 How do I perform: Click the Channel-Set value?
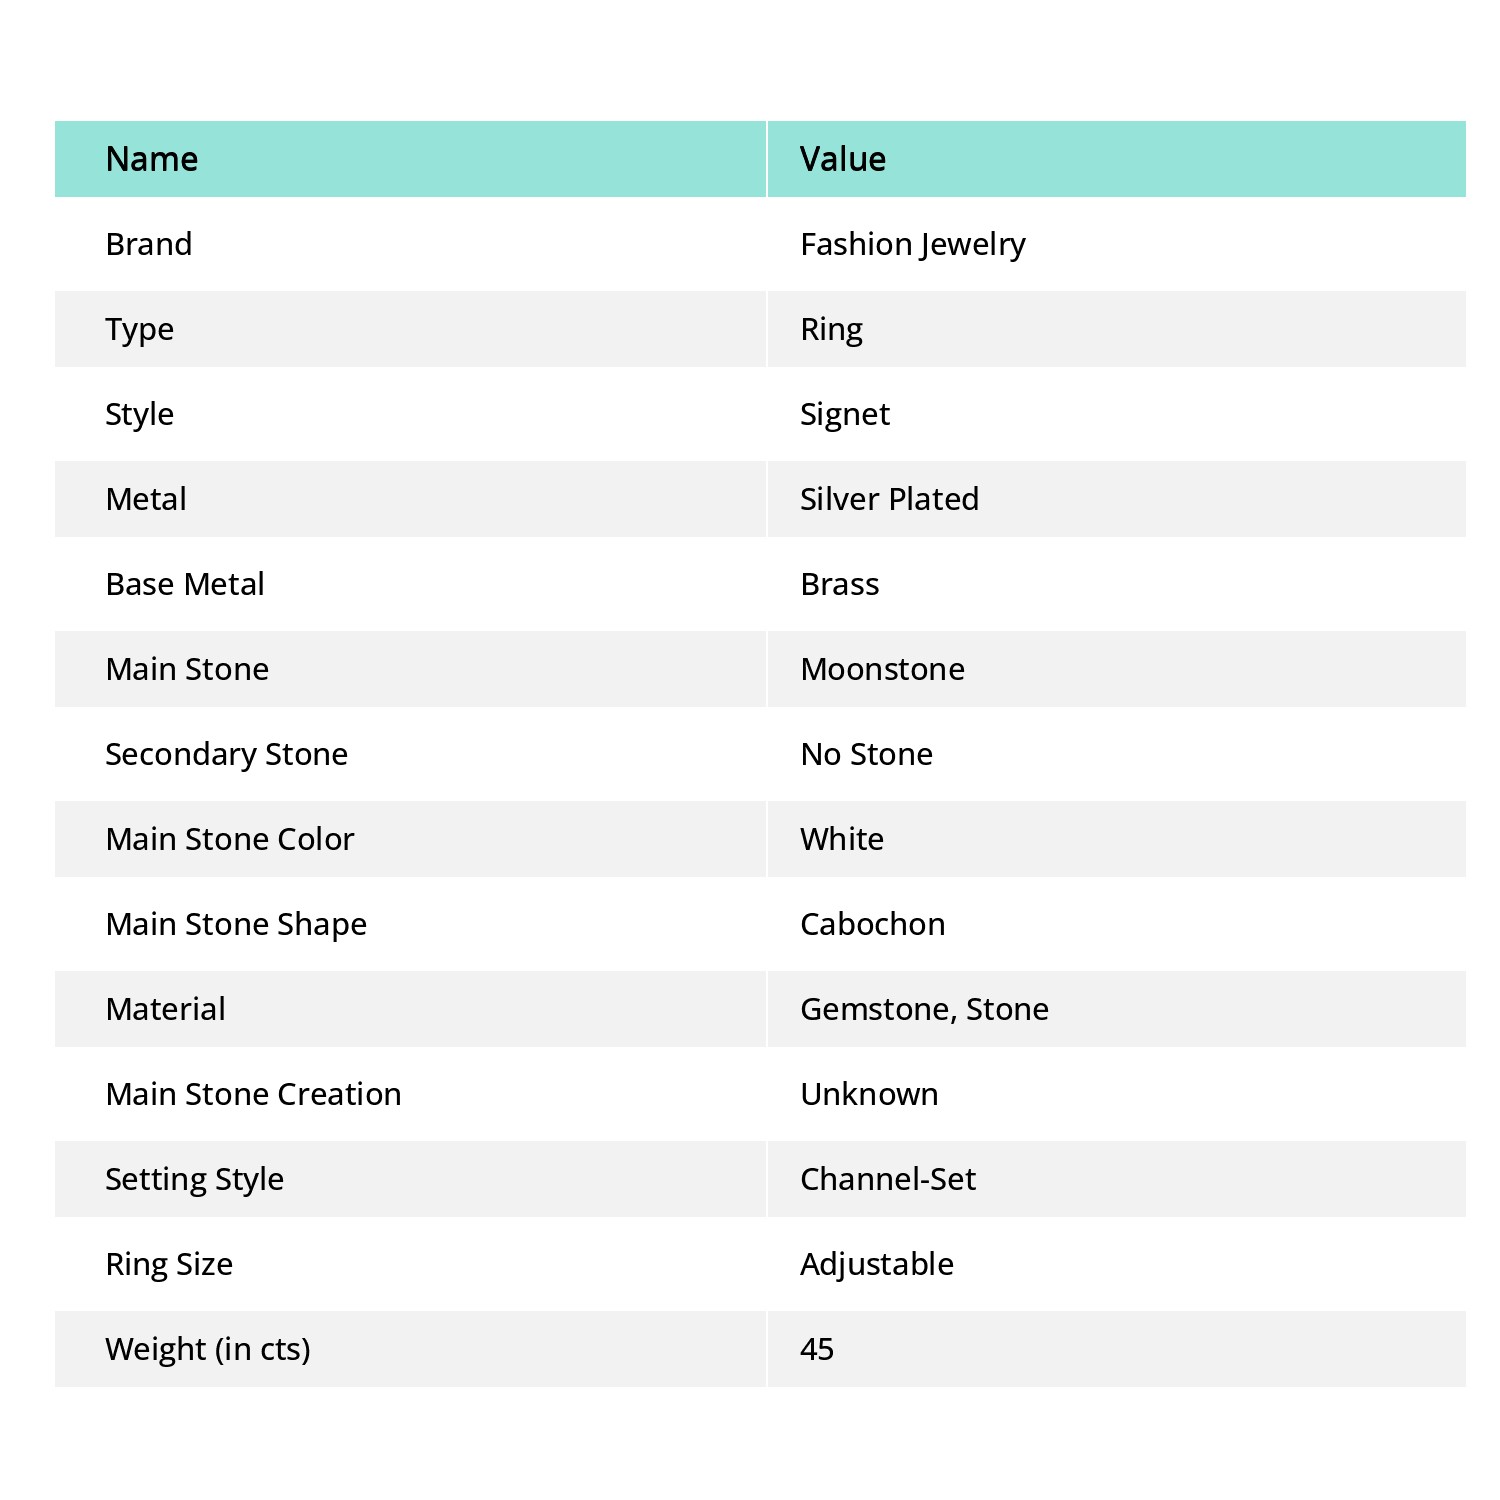pyautogui.click(x=888, y=1179)
